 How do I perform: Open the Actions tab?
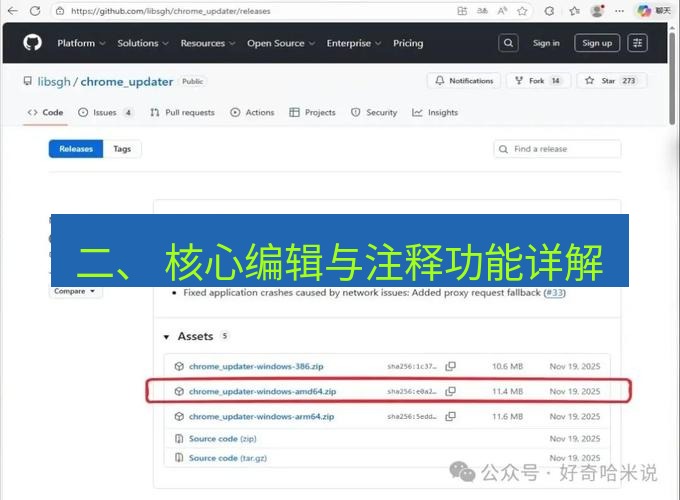point(252,112)
